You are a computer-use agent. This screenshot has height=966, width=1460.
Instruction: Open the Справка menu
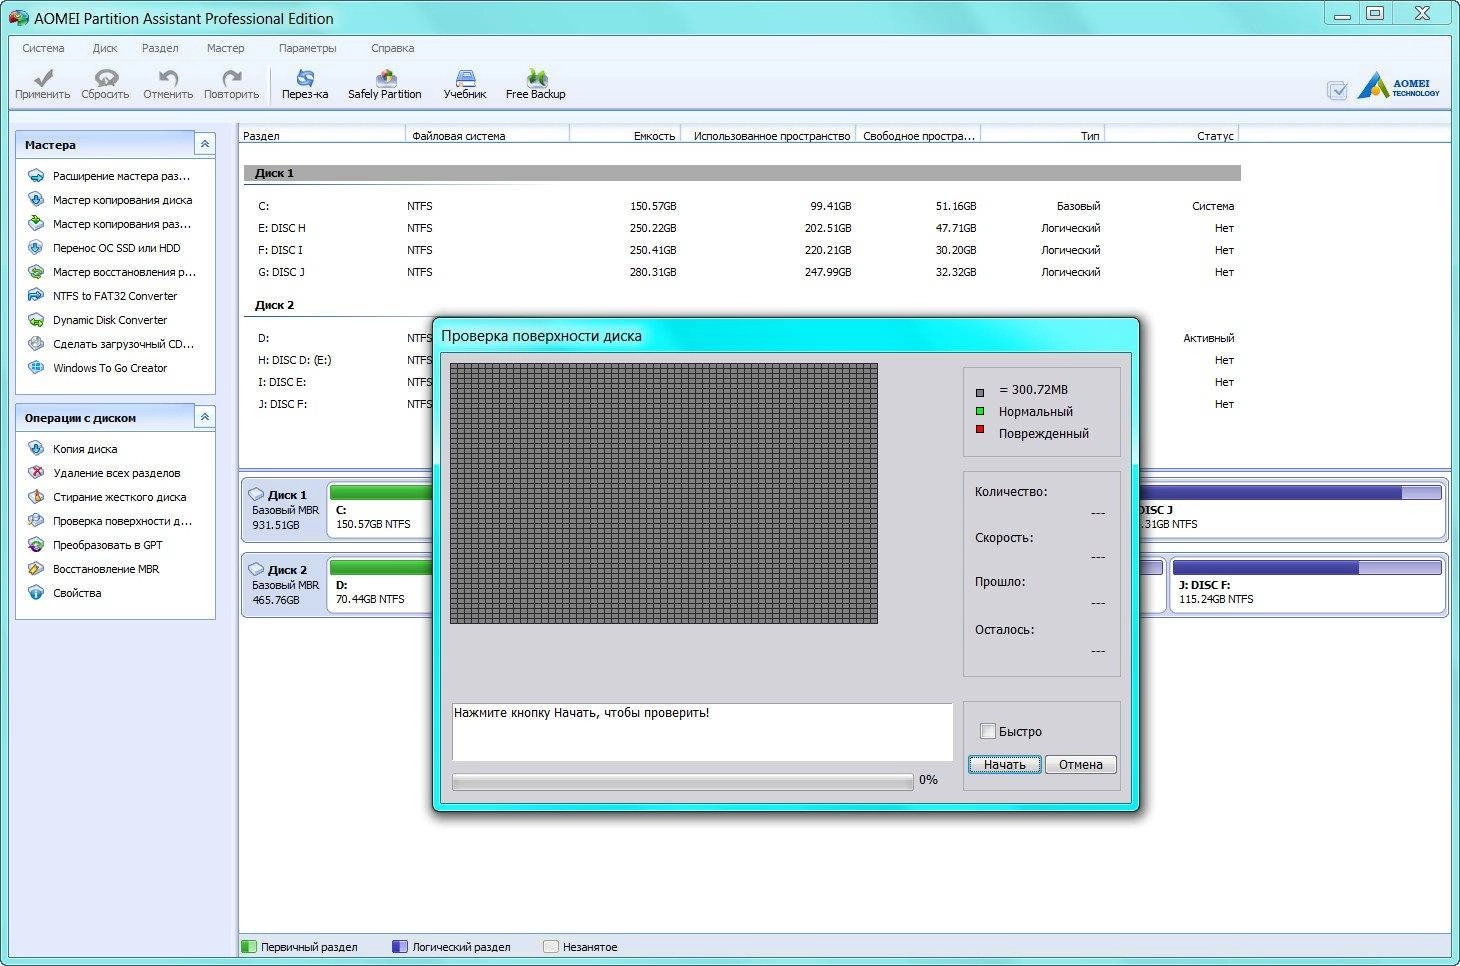(x=392, y=48)
